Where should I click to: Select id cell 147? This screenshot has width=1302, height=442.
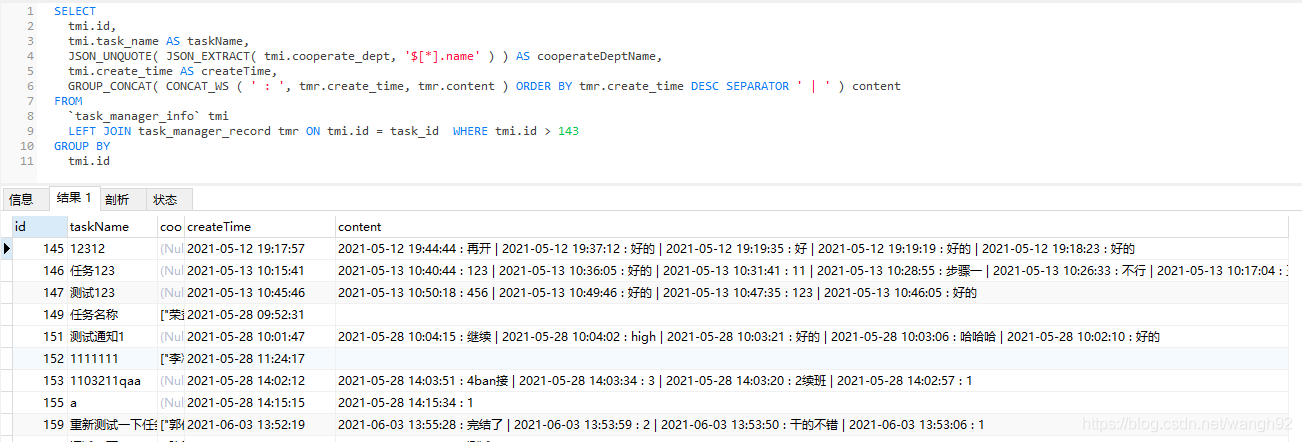(40, 292)
